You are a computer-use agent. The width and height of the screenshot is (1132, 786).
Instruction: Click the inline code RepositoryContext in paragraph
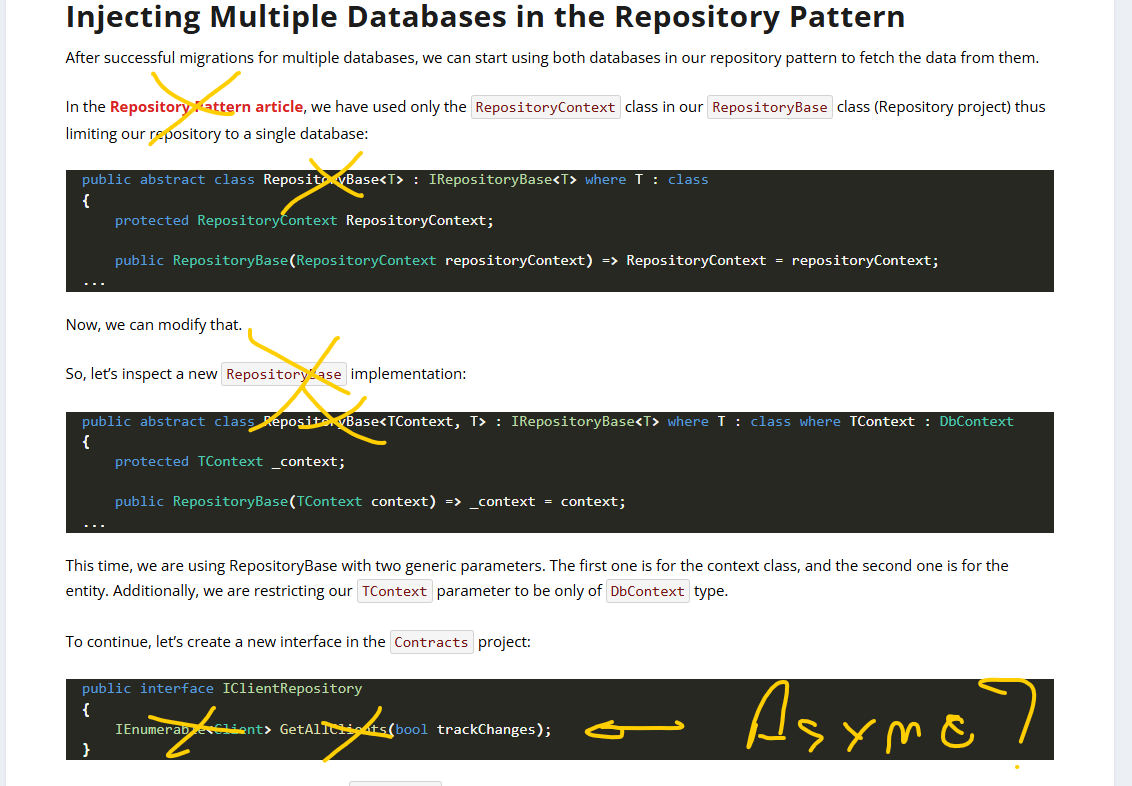coord(546,107)
